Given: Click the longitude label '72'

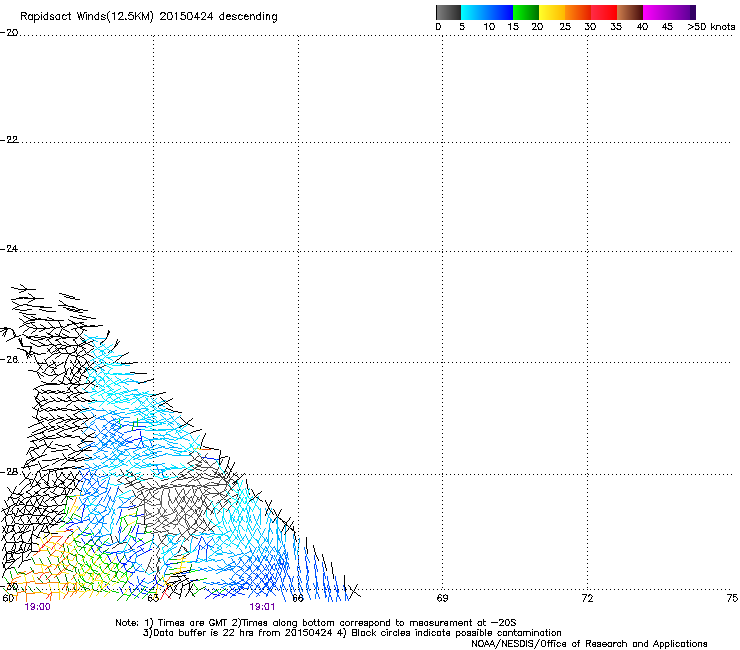Looking at the screenshot, I should pos(587,599).
